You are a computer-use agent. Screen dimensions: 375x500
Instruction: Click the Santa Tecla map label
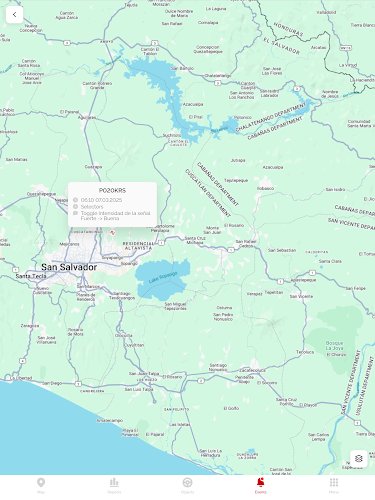[x=31, y=276]
